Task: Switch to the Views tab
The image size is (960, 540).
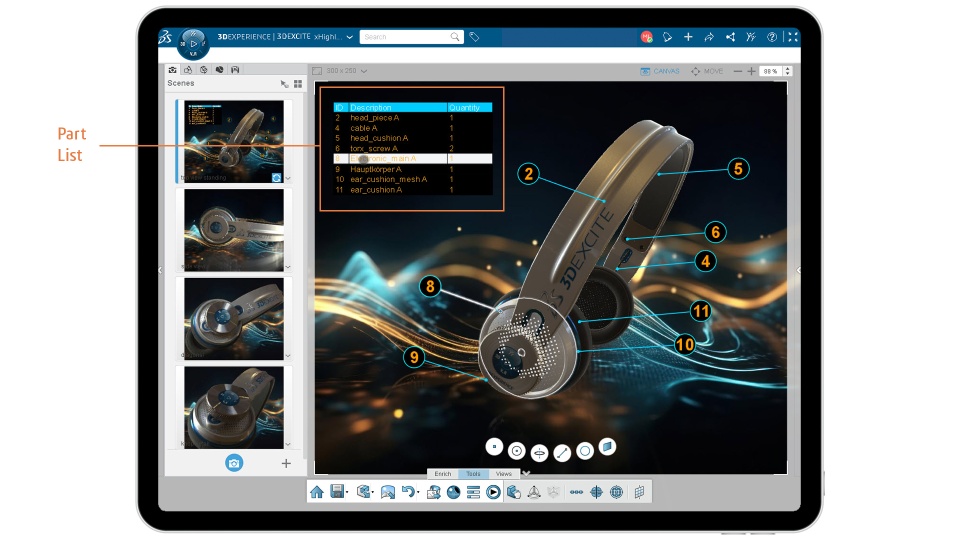Action: pyautogui.click(x=503, y=474)
